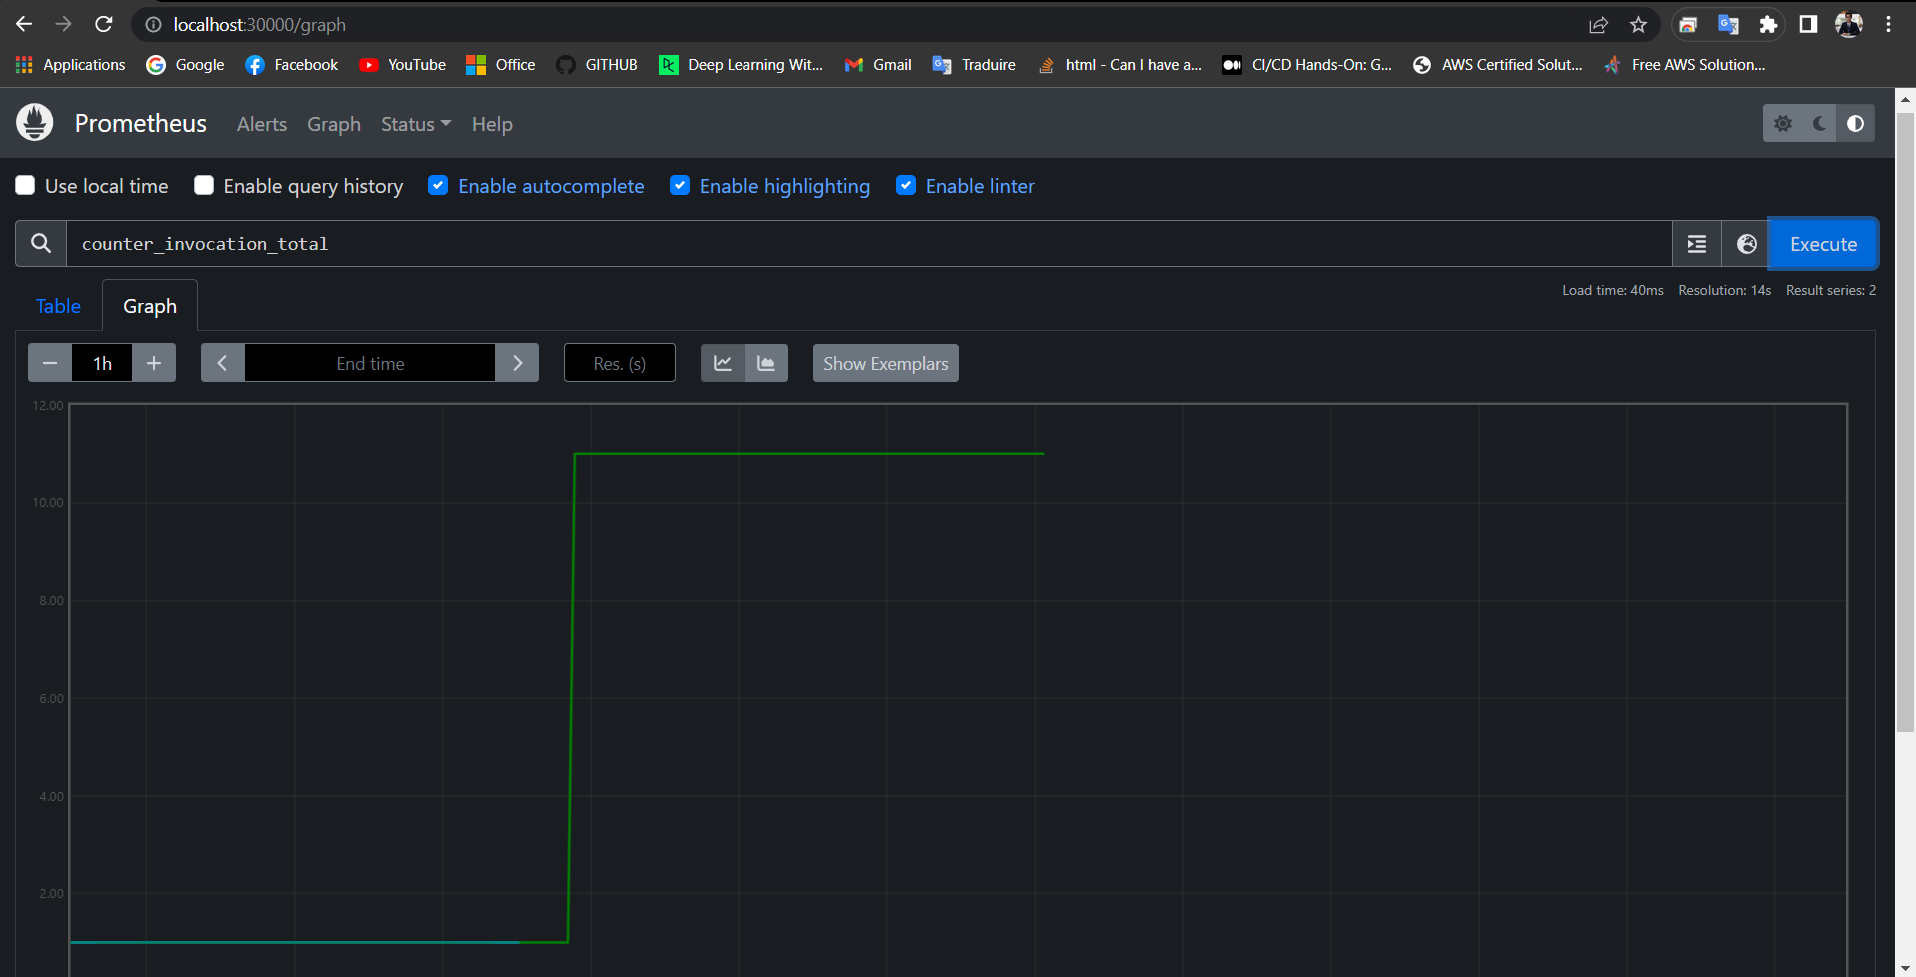Open the Alerts page
This screenshot has width=1916, height=977.
pyautogui.click(x=261, y=124)
